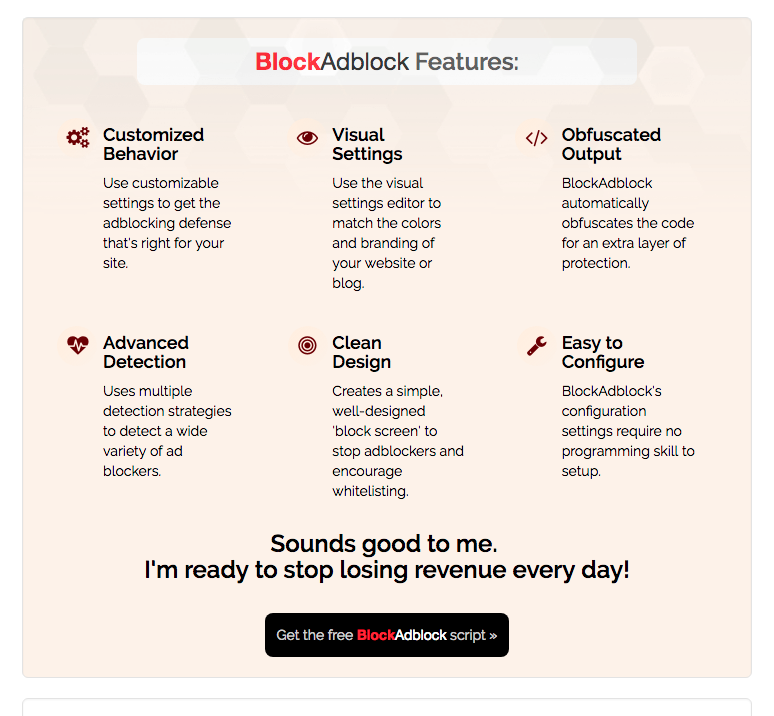
Task: Select the Customized Behavior heading
Action: [x=153, y=144]
